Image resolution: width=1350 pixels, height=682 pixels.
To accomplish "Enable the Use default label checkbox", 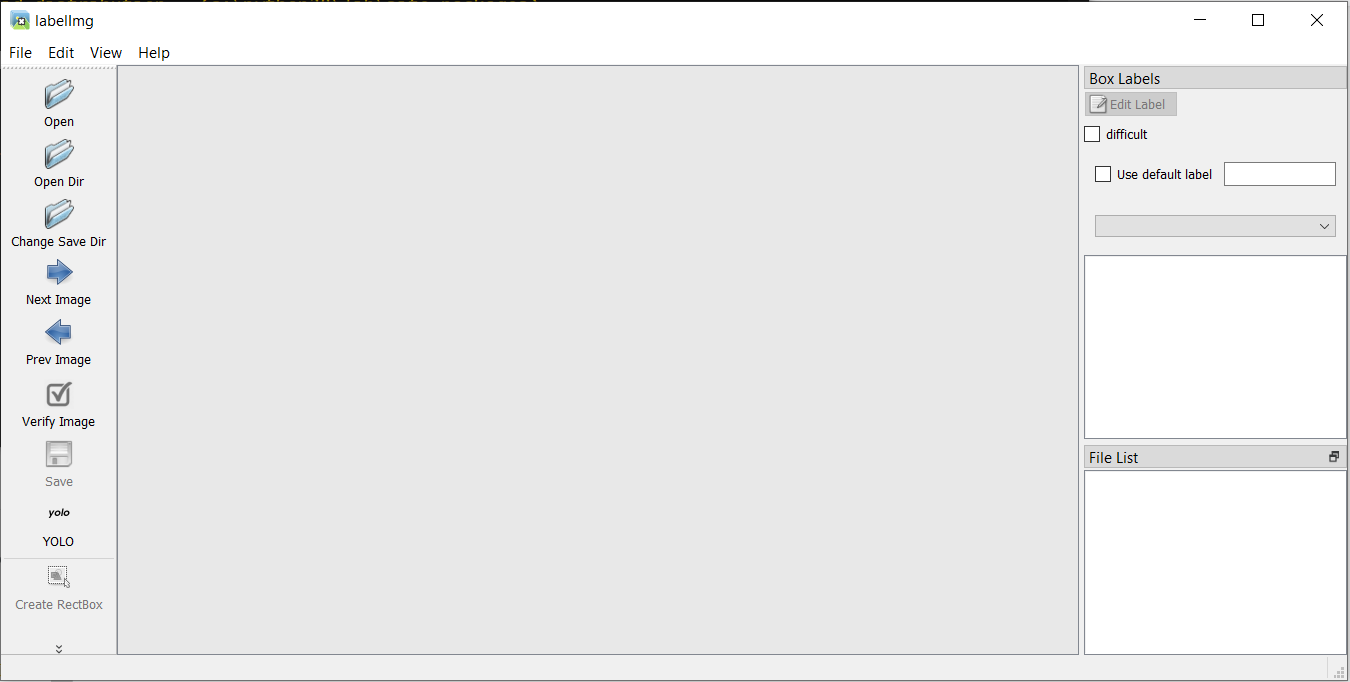I will (x=1103, y=174).
